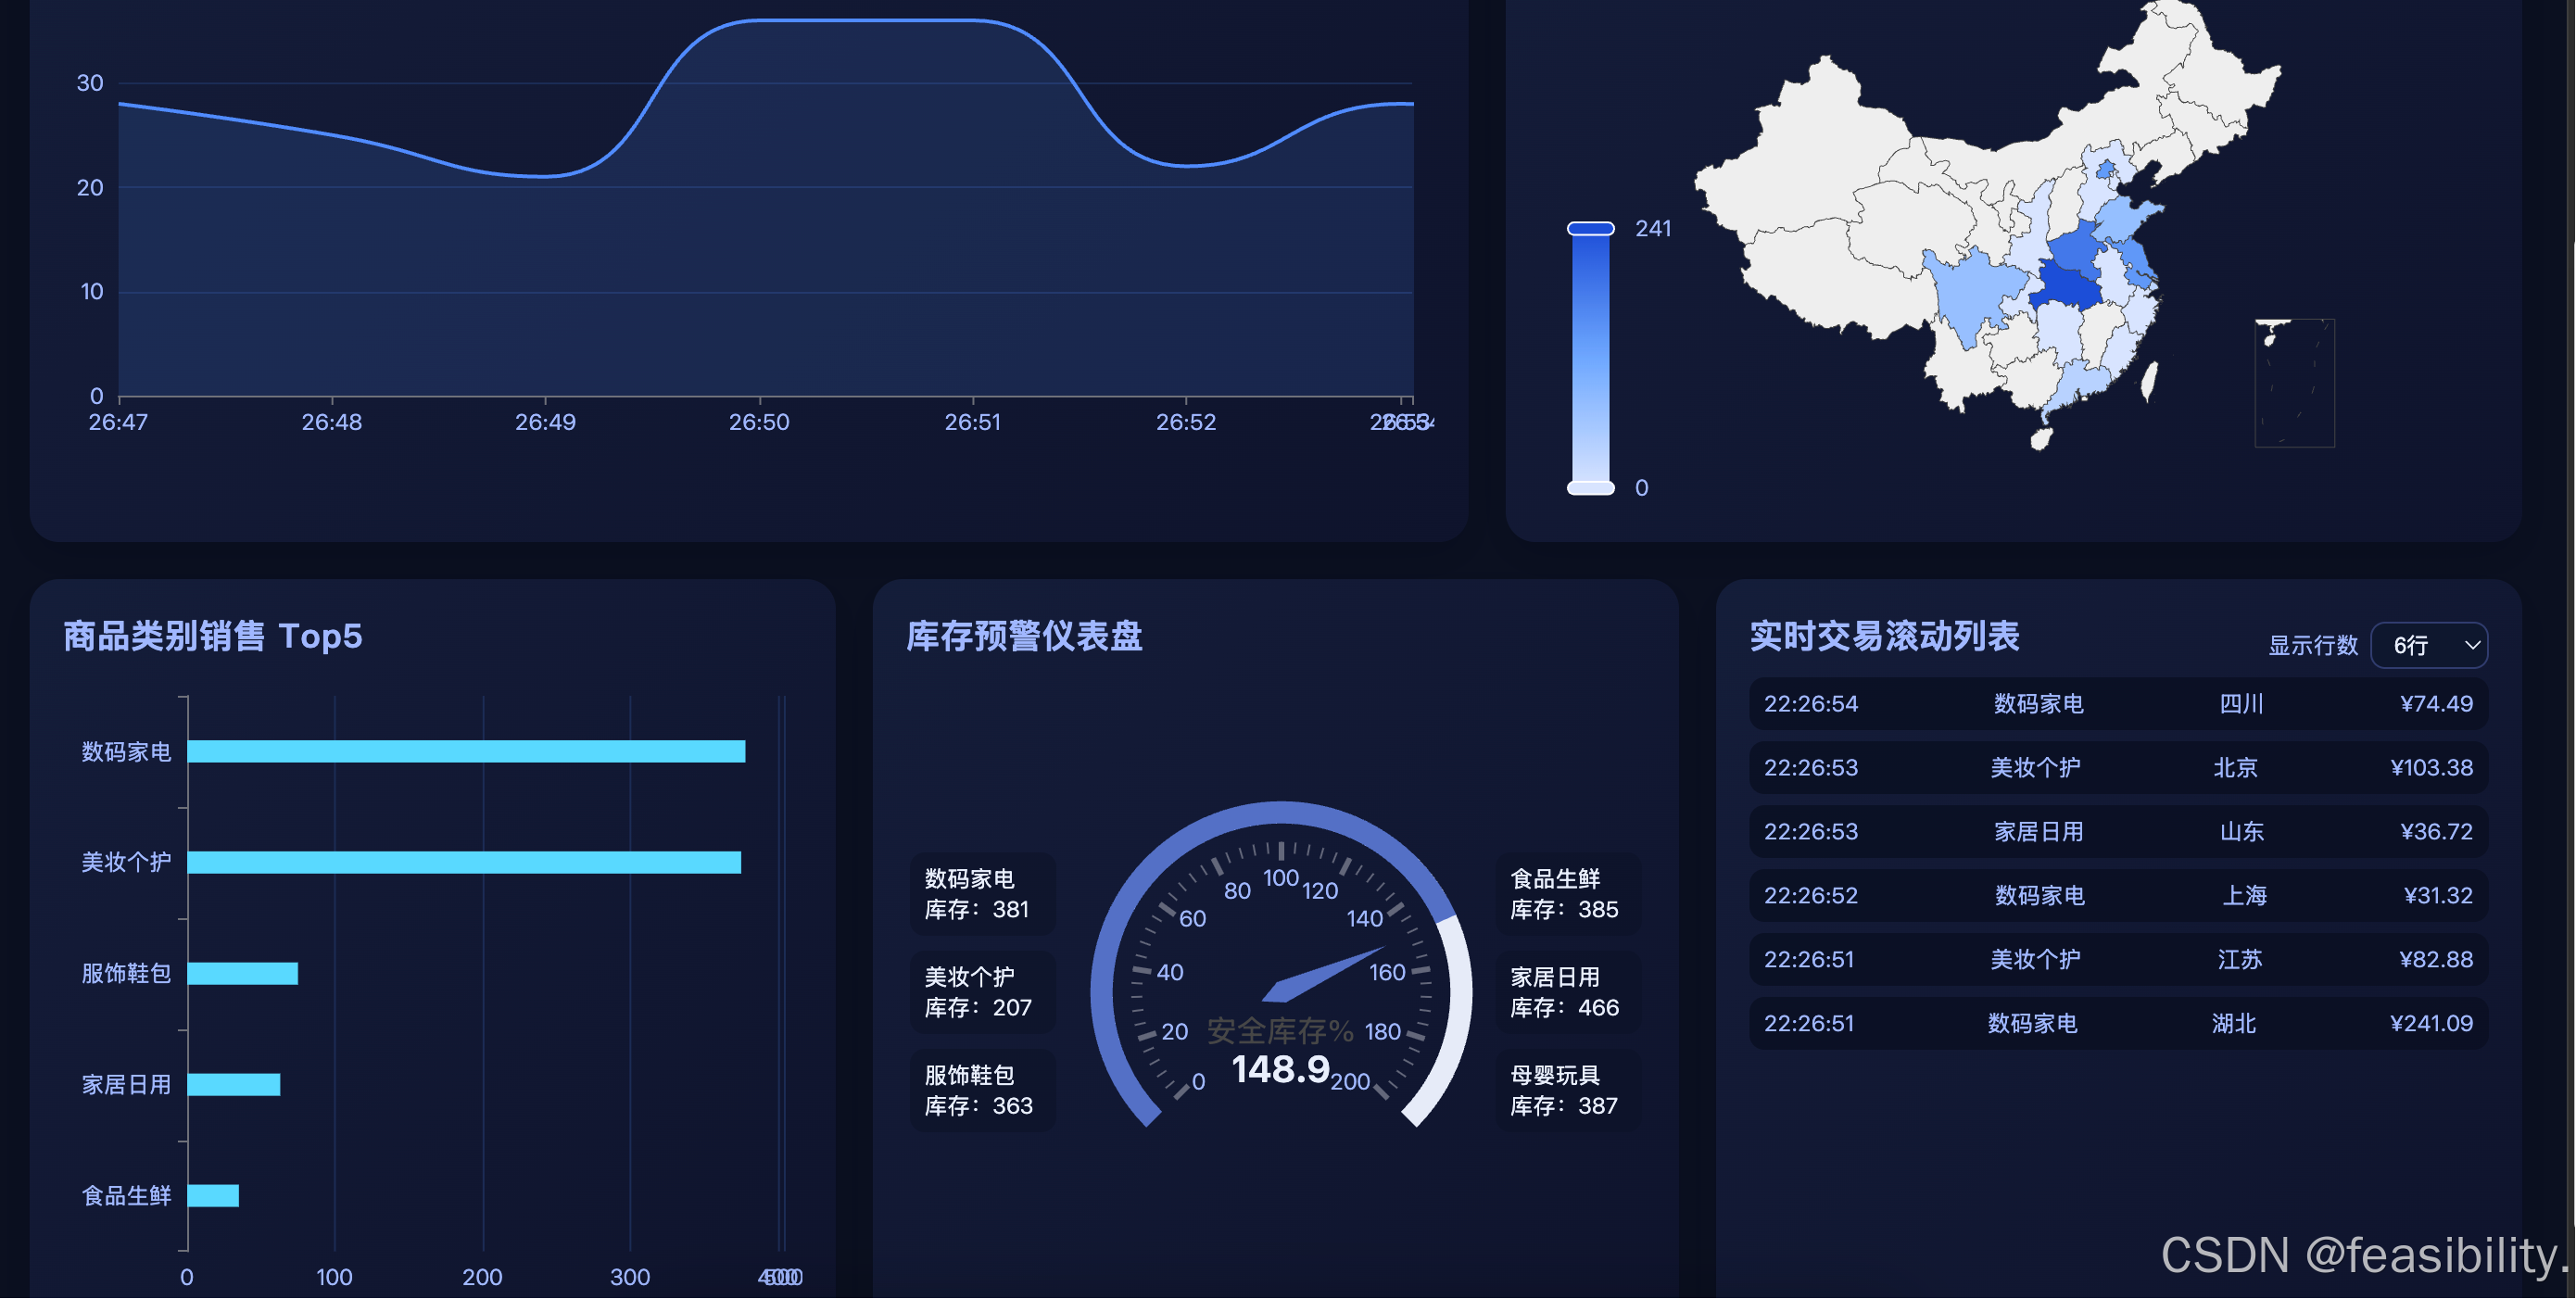Click the 22:26:54 四川 transaction row

tap(2118, 704)
